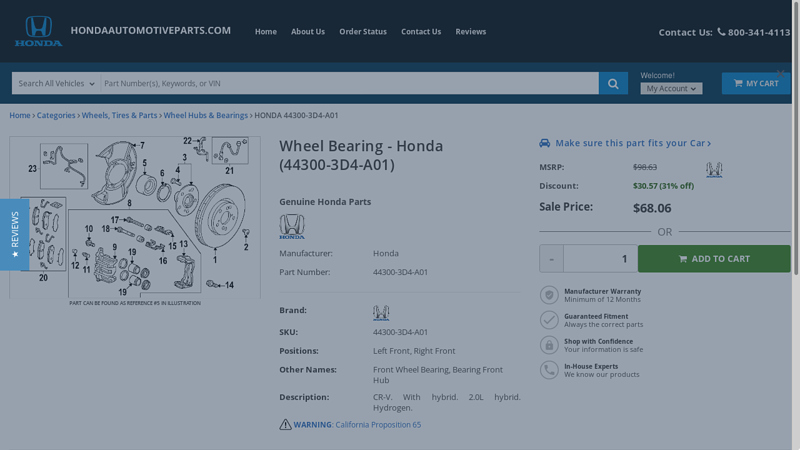
Task: Click the part number search input field
Action: click(348, 84)
